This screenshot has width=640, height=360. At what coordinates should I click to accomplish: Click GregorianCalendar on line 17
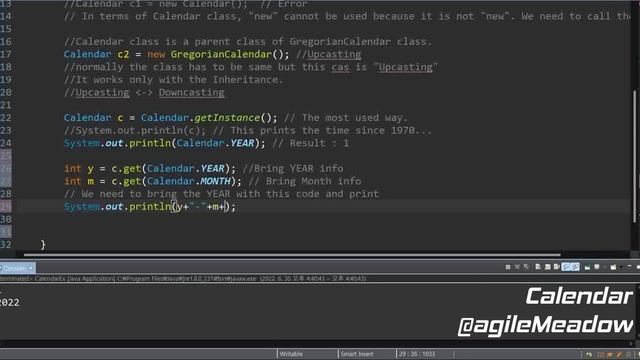[221, 54]
